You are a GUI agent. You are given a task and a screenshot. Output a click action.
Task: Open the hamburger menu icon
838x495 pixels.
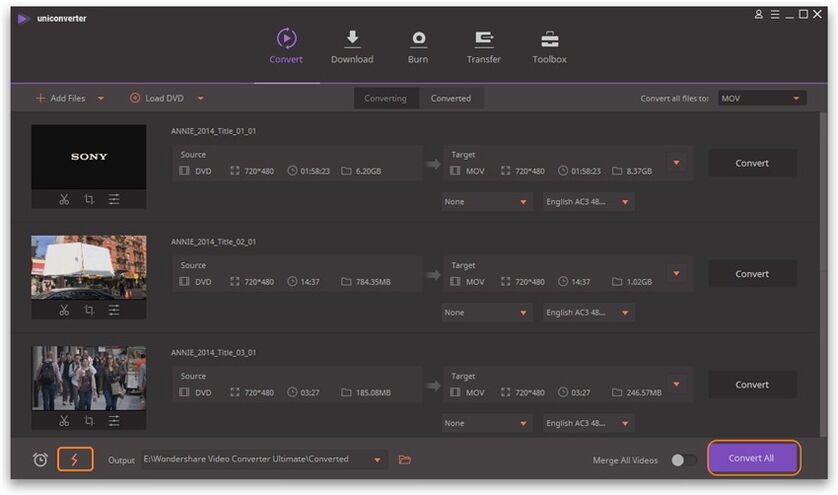(774, 14)
